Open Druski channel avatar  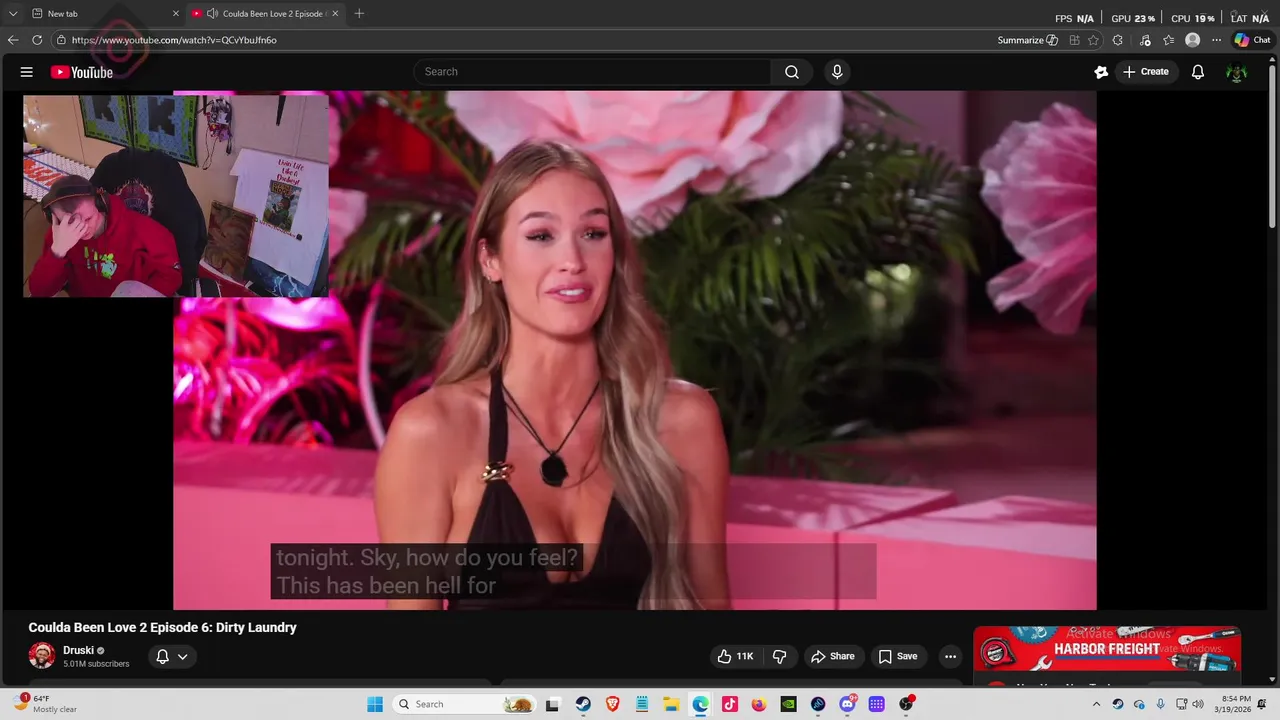42,656
